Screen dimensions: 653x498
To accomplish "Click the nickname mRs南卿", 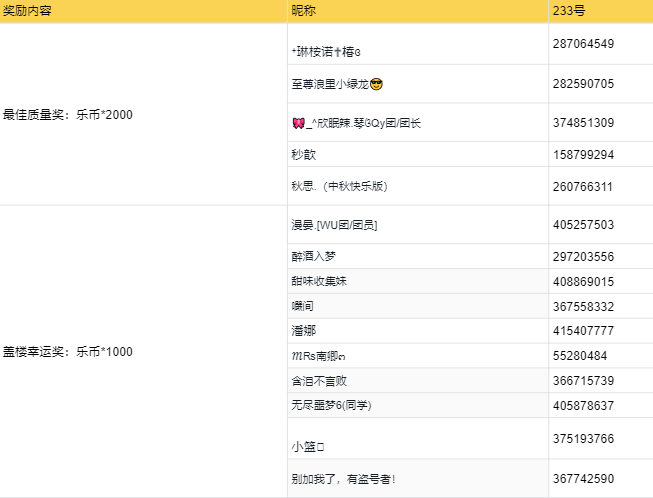I will pos(318,356).
